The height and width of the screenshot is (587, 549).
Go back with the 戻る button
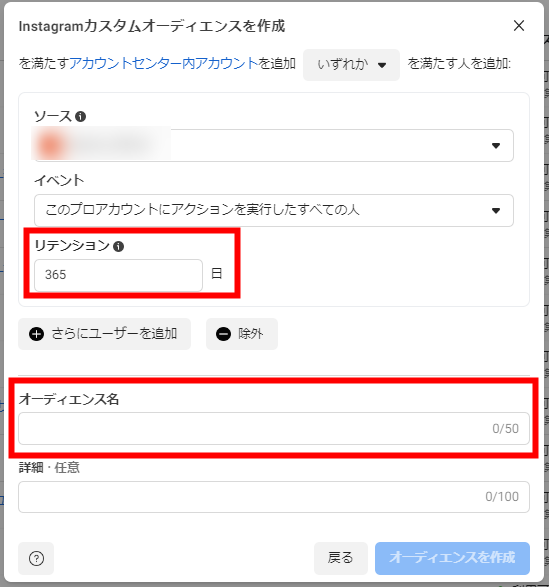[x=340, y=558]
